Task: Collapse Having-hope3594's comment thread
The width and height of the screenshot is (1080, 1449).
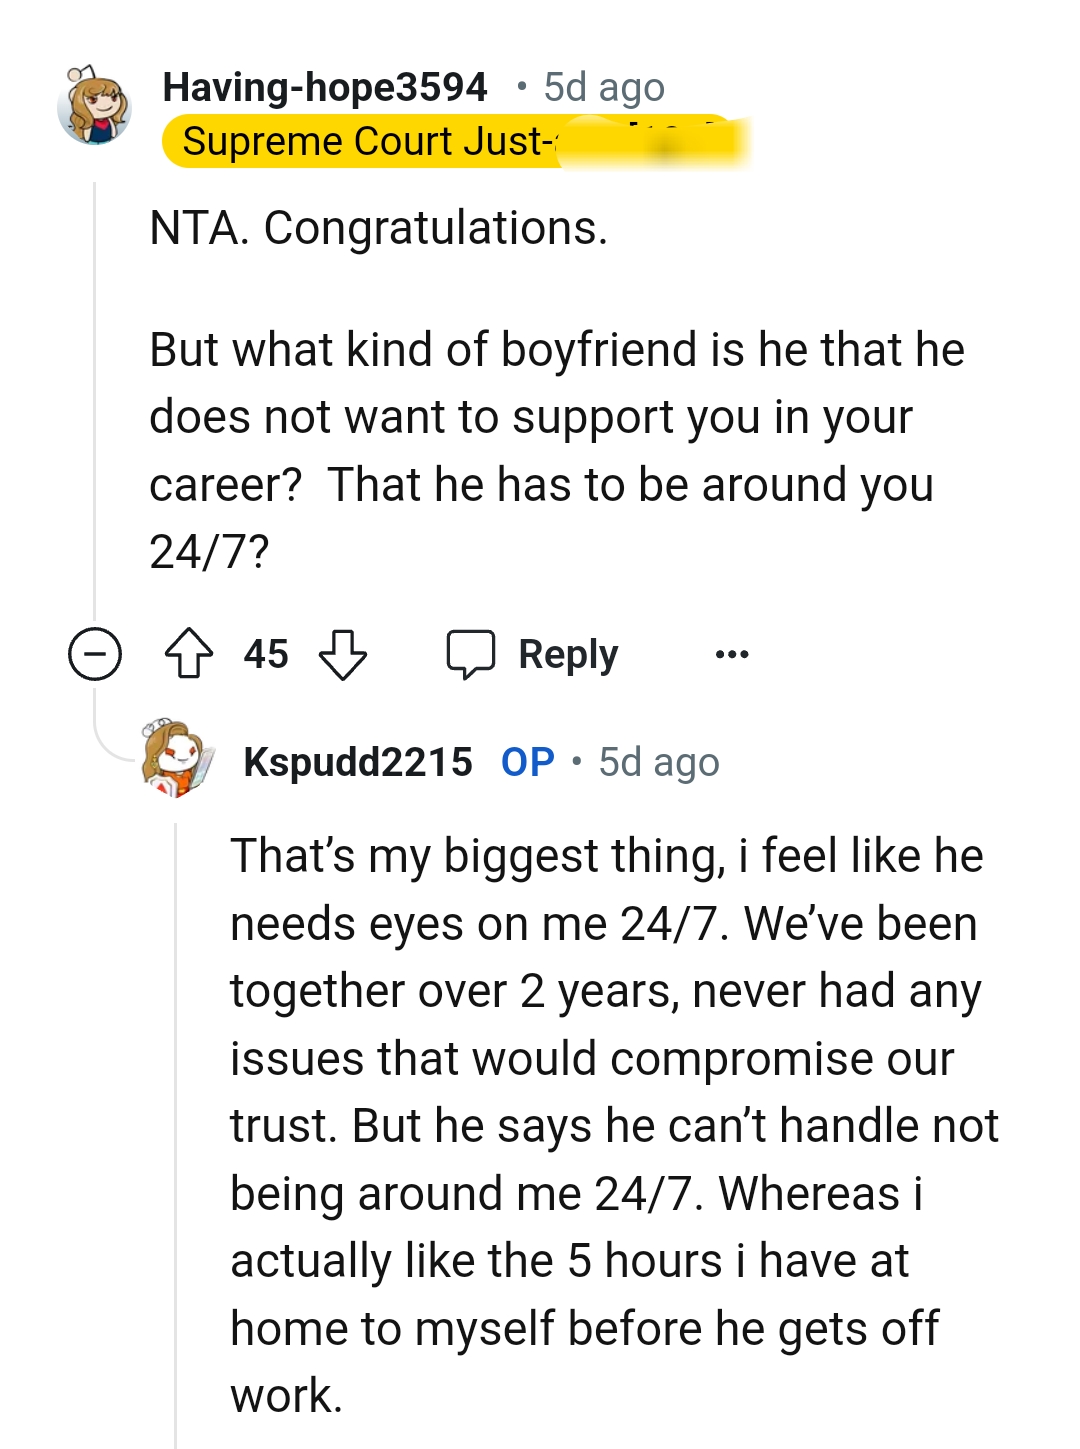Action: pyautogui.click(x=93, y=654)
